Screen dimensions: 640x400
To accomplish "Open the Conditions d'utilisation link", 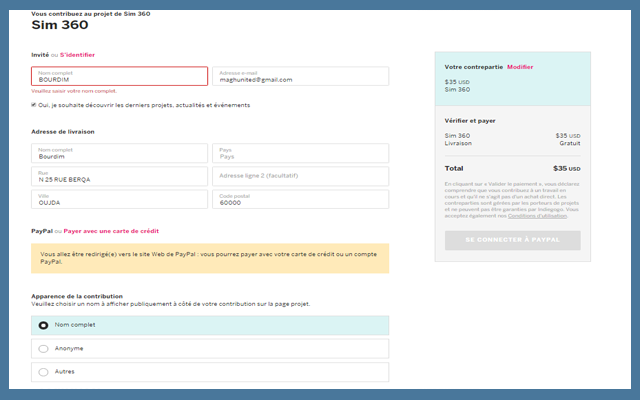I will 537,216.
